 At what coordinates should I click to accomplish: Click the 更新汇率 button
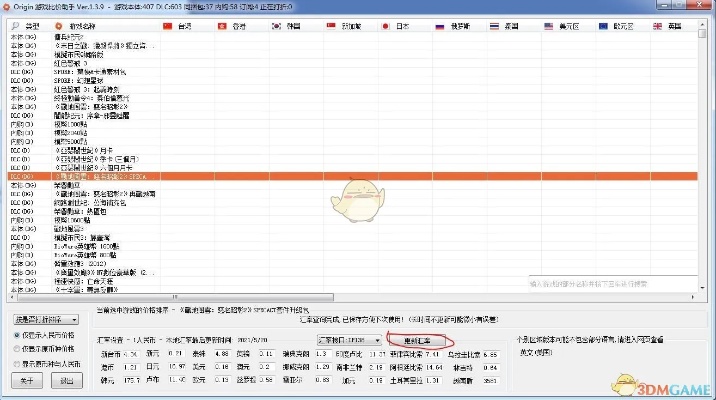click(x=417, y=341)
